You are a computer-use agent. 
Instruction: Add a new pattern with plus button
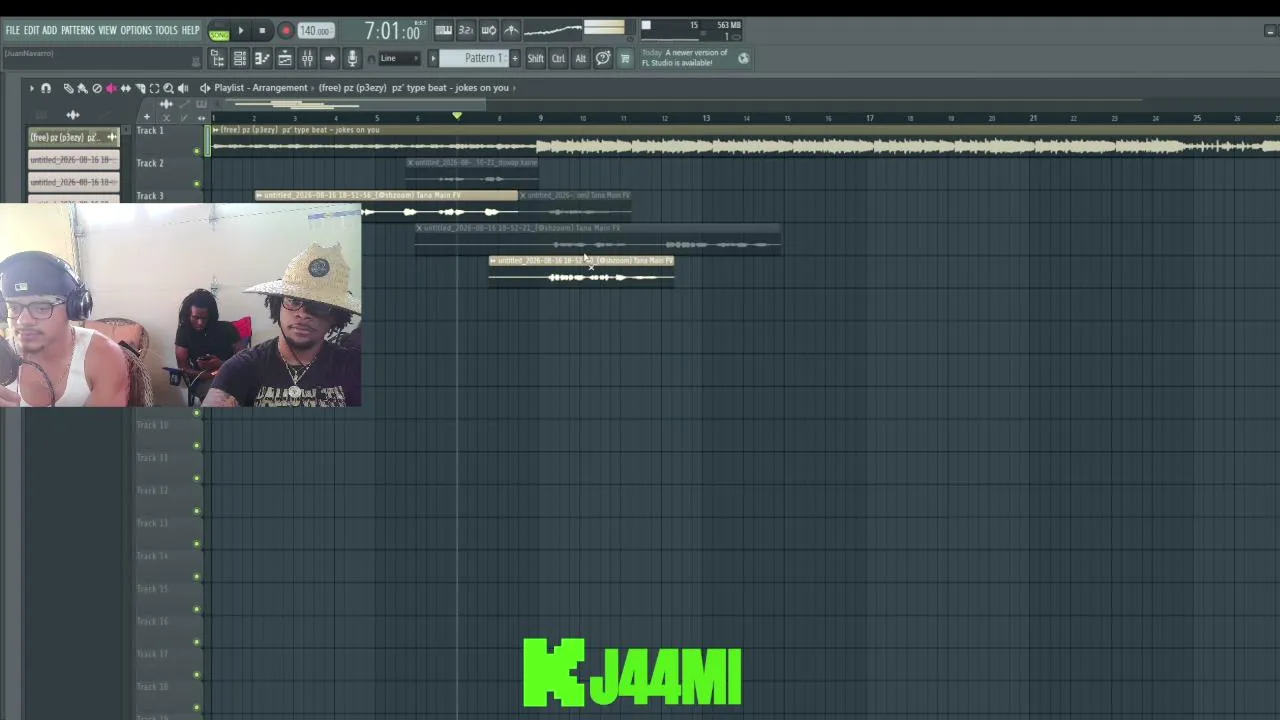tap(515, 58)
